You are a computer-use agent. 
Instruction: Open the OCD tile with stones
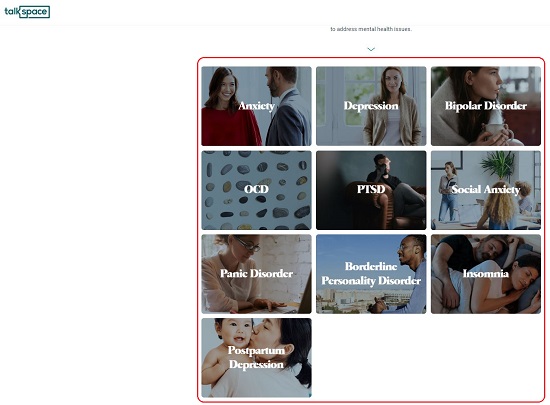click(256, 190)
